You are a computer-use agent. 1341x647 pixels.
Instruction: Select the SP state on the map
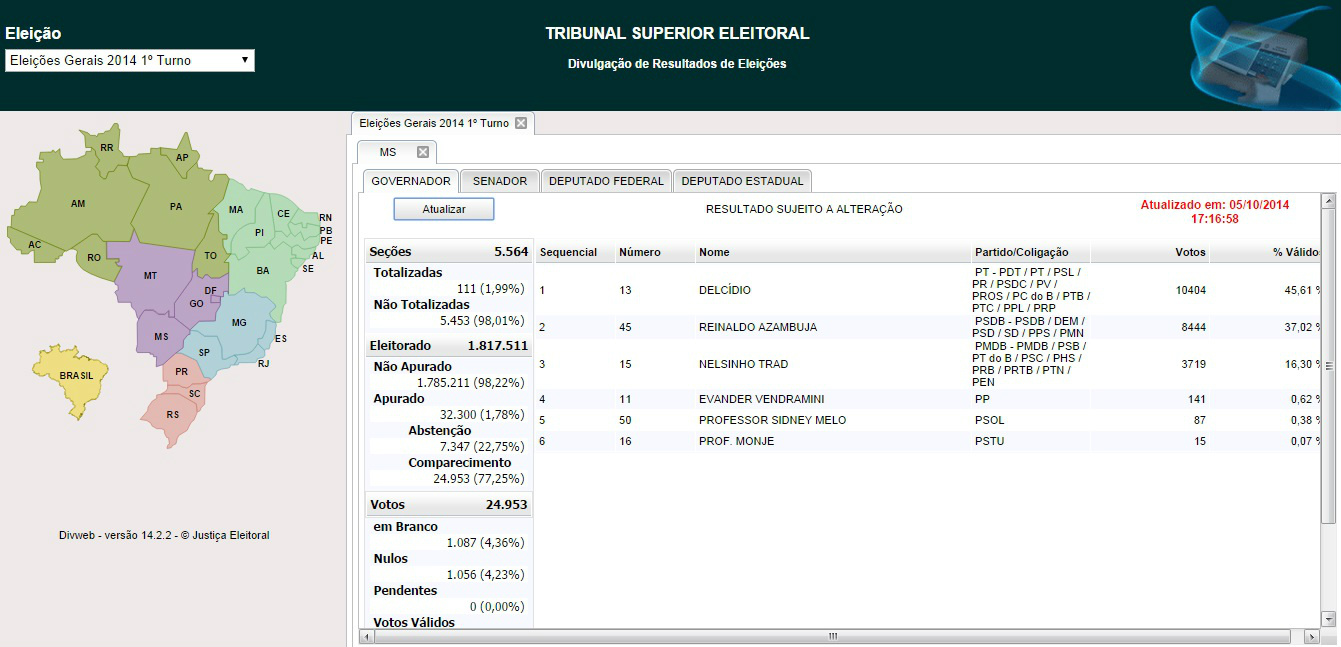pyautogui.click(x=204, y=352)
